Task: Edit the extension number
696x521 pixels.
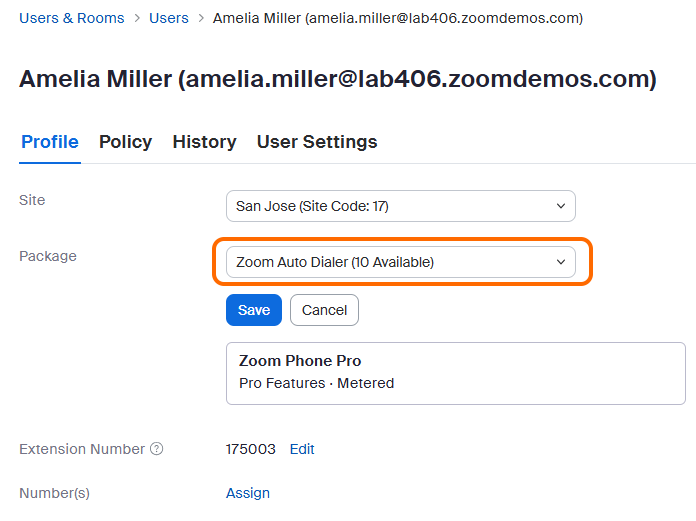Action: tap(302, 449)
